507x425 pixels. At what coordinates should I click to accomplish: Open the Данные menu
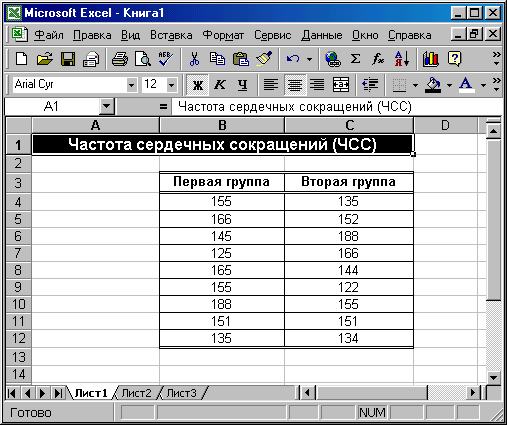[x=322, y=35]
